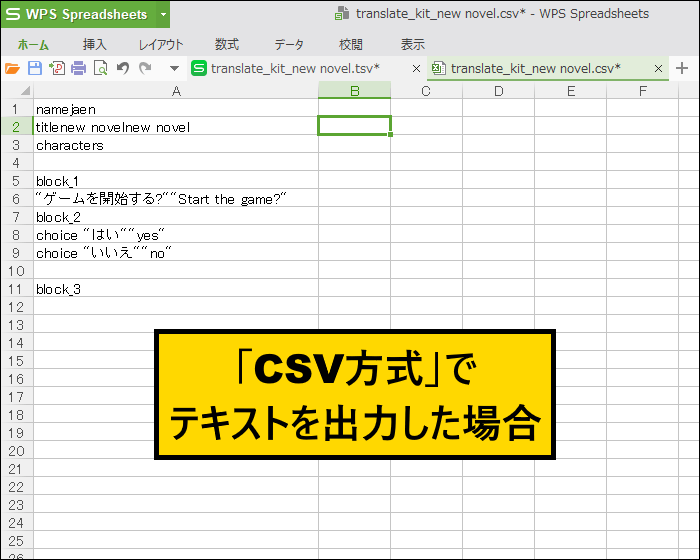Redo the last undone action
Image resolution: width=700 pixels, height=560 pixels.
[146, 68]
